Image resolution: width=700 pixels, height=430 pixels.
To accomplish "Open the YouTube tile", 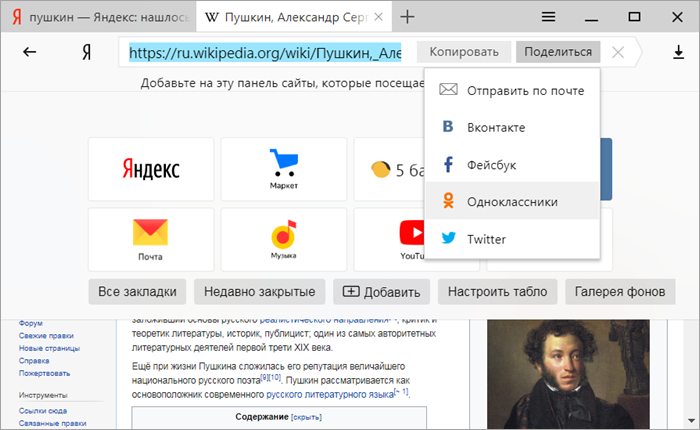I will pyautogui.click(x=389, y=239).
